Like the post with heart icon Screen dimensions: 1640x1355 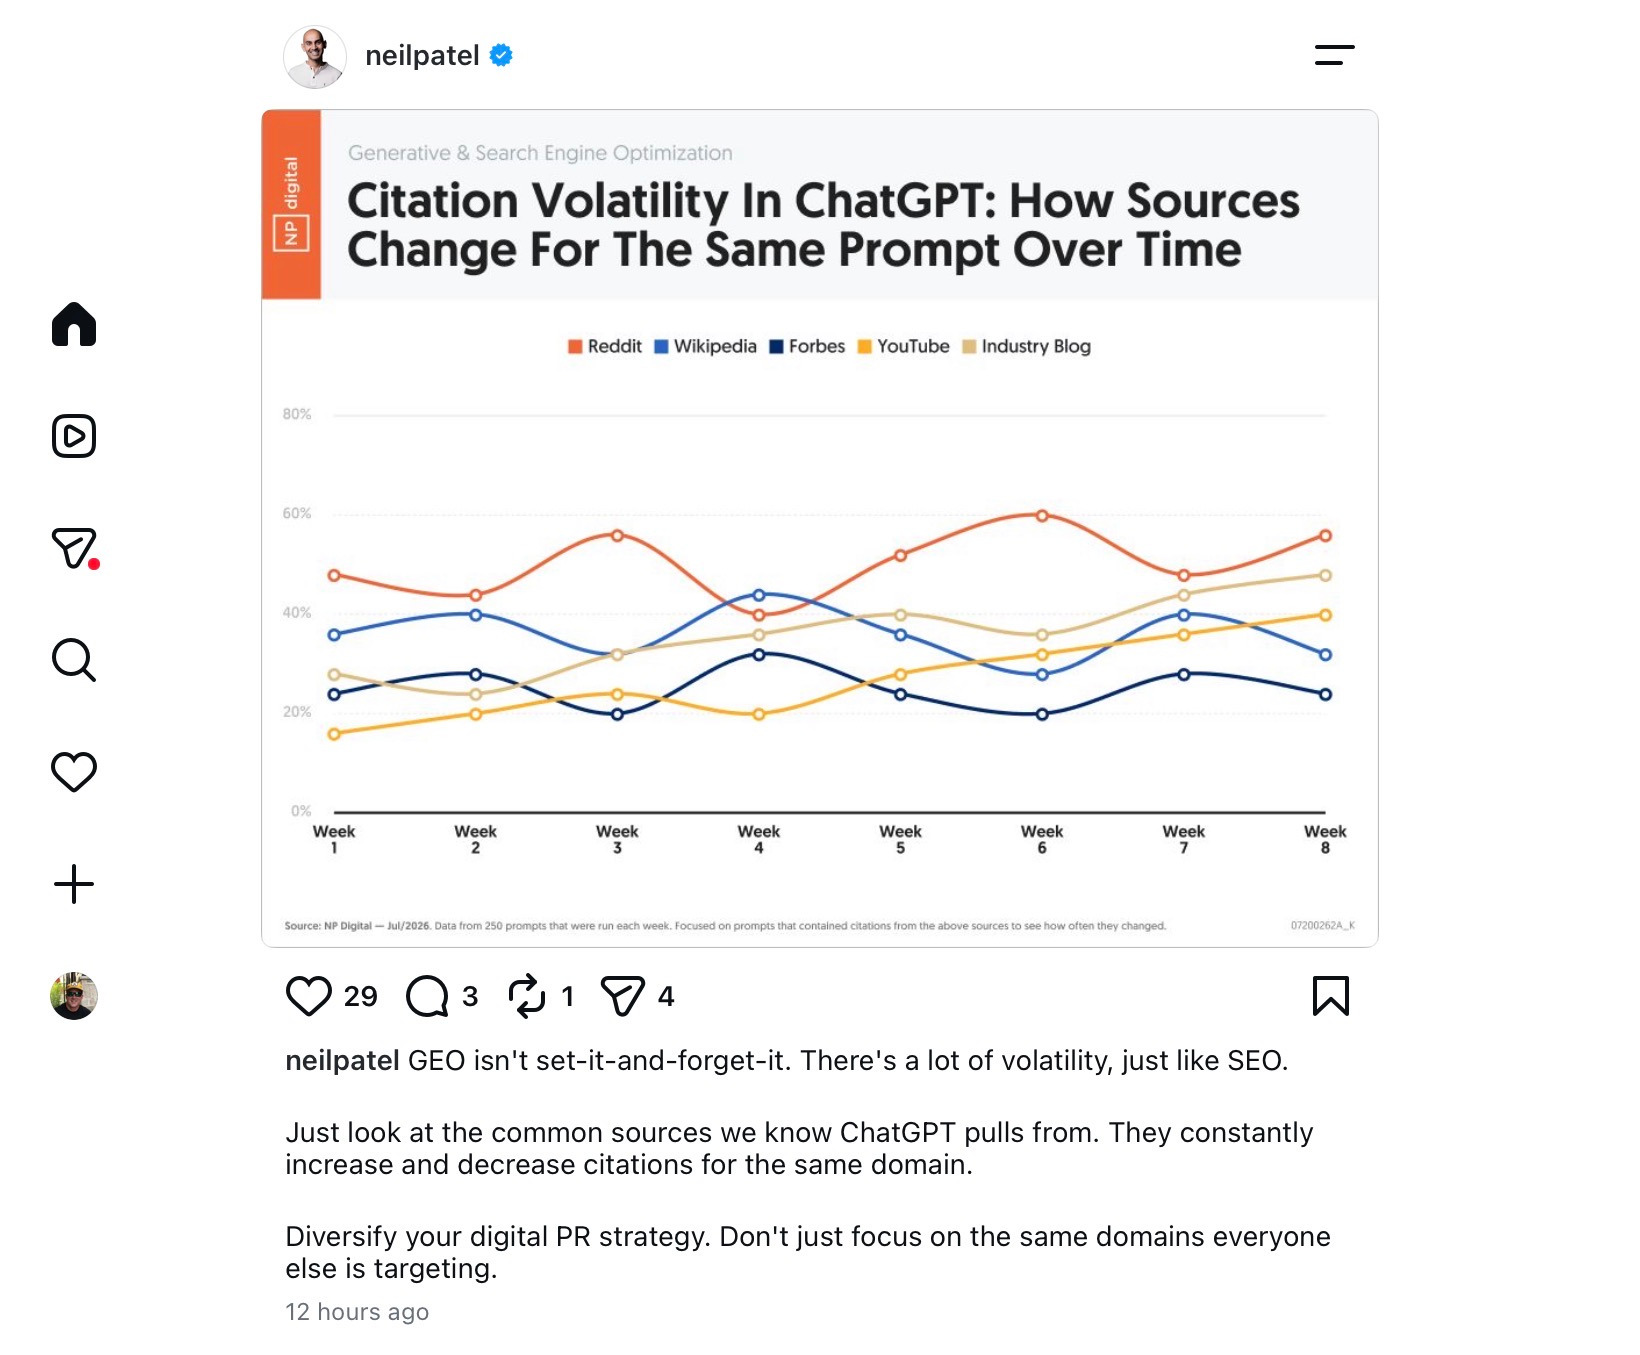(309, 996)
